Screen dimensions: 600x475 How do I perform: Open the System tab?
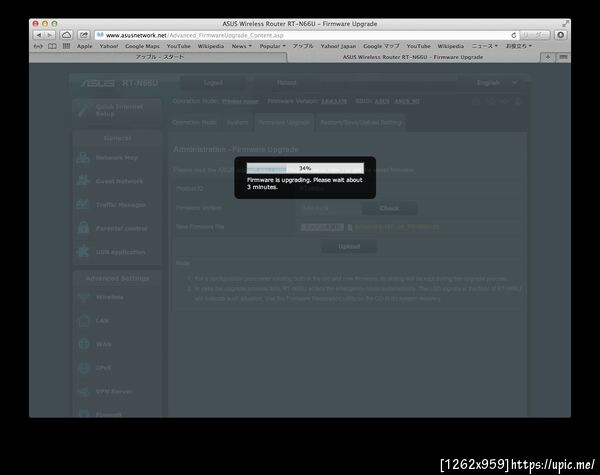237,122
